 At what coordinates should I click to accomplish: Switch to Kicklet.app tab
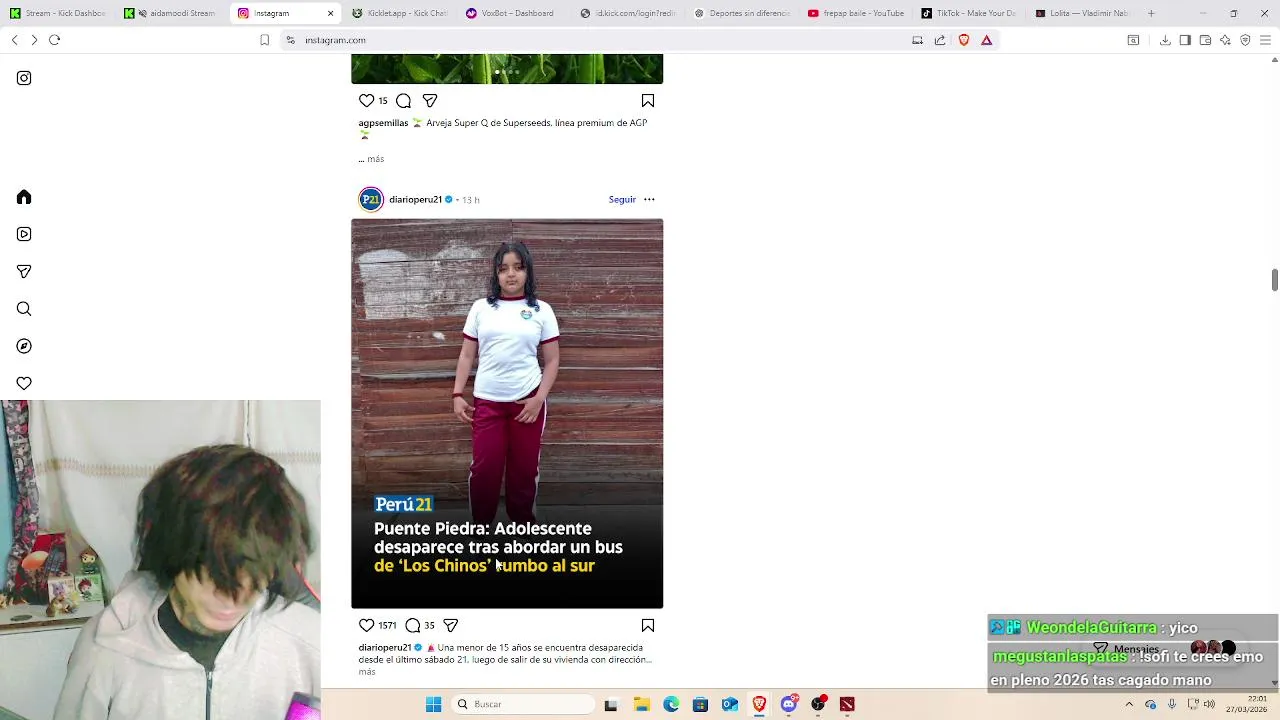click(399, 13)
